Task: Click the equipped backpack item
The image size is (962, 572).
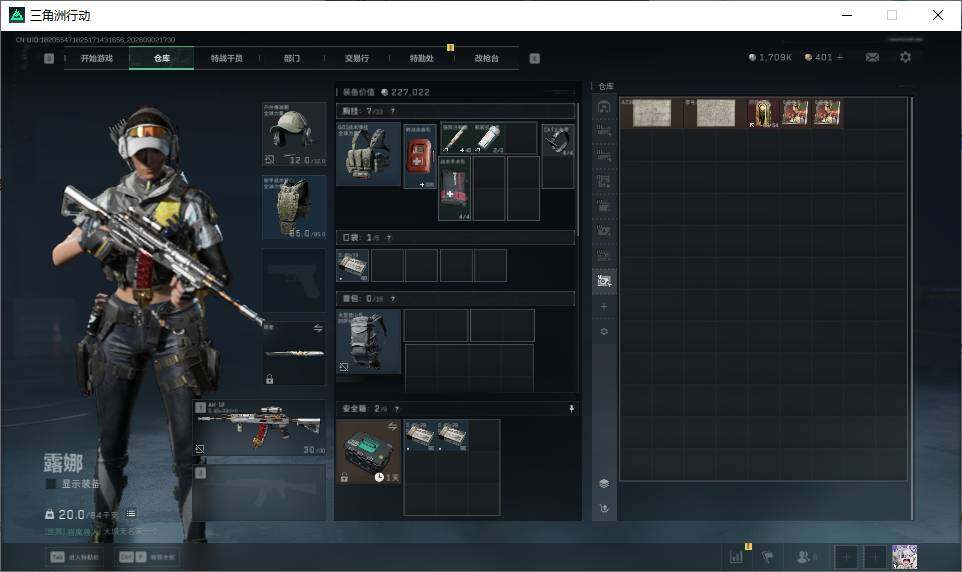Action: pos(368,341)
